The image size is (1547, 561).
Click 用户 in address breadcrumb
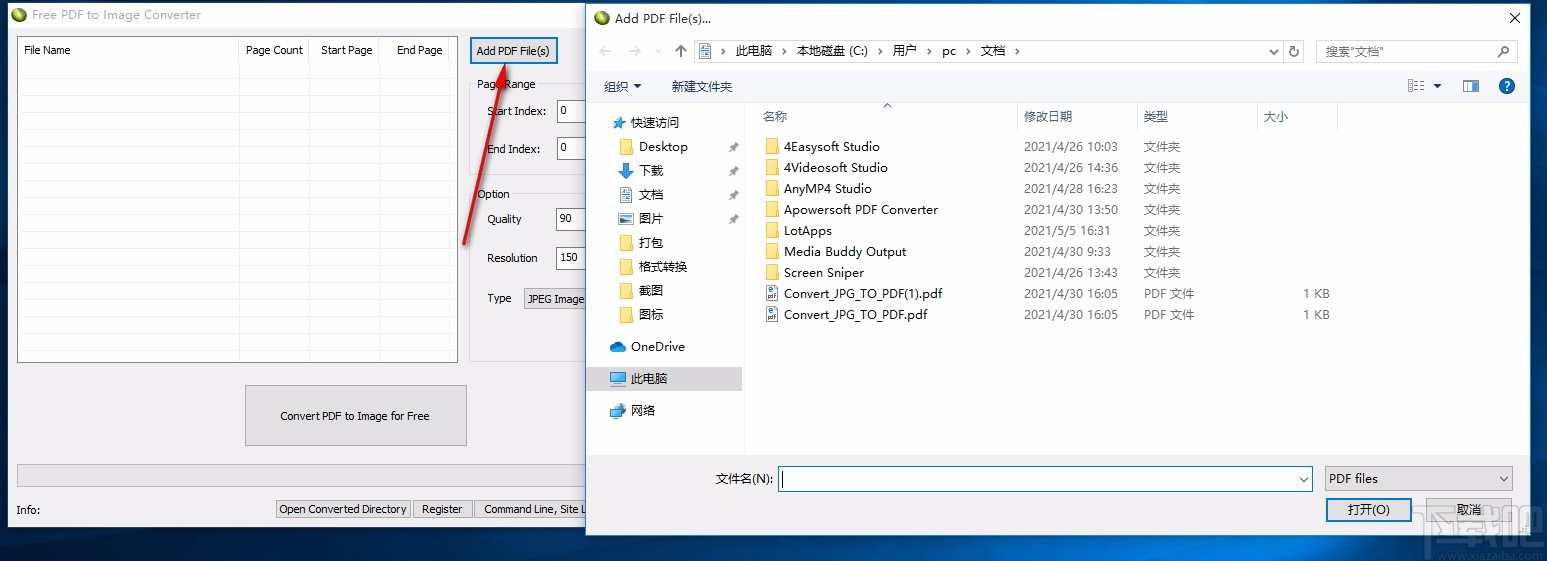pyautogui.click(x=904, y=51)
